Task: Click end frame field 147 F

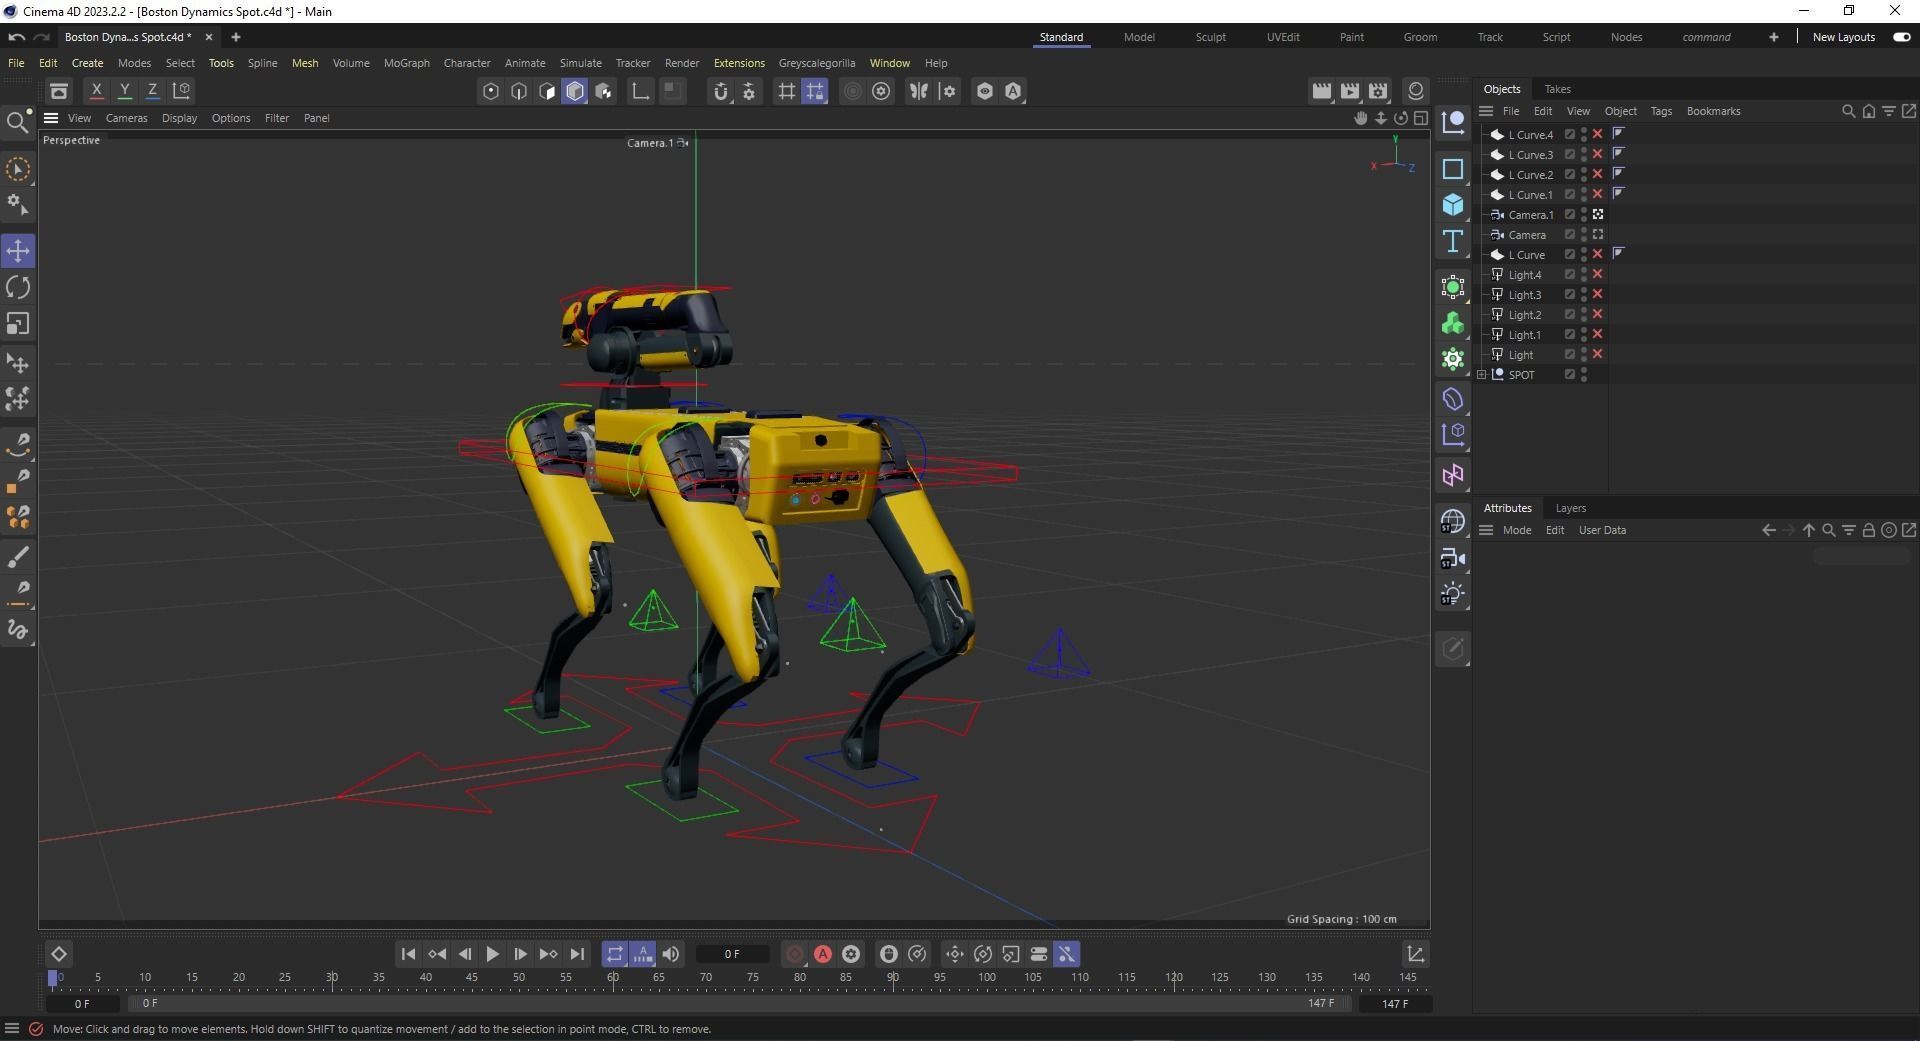Action: [1395, 1003]
